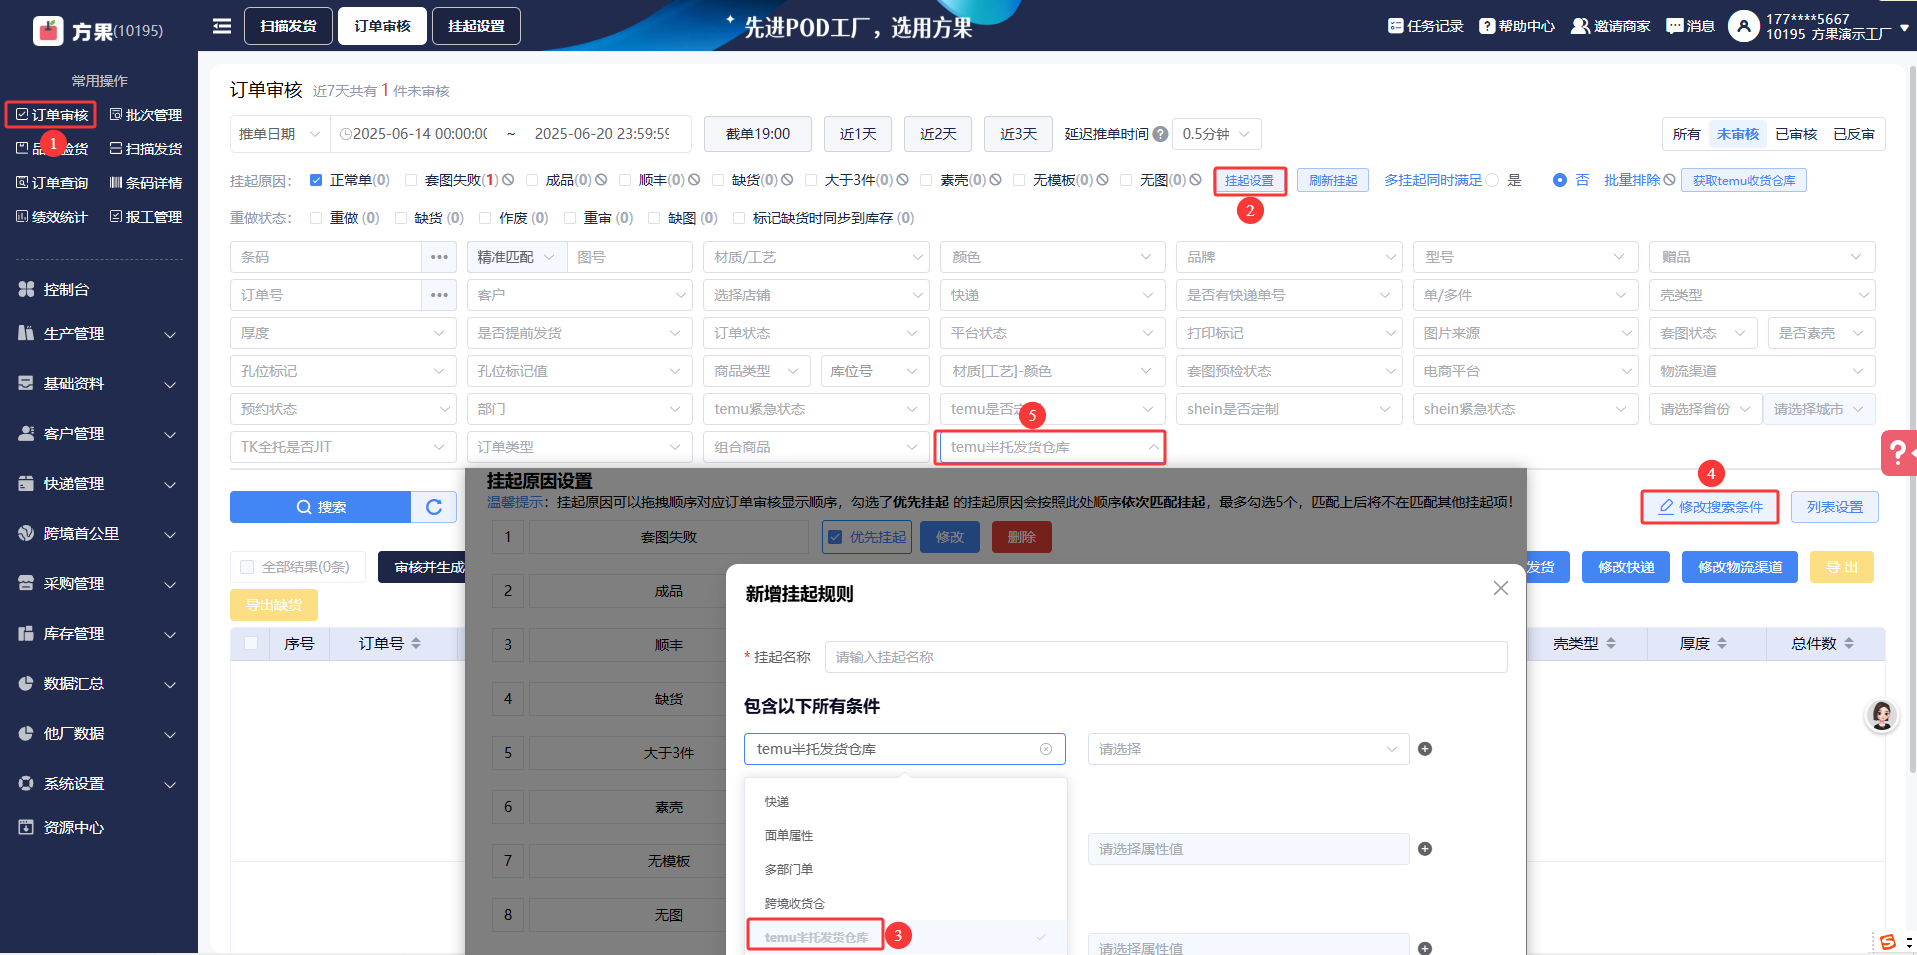Open 消息 messages in the header
This screenshot has height=955, width=1917.
point(1691,26)
